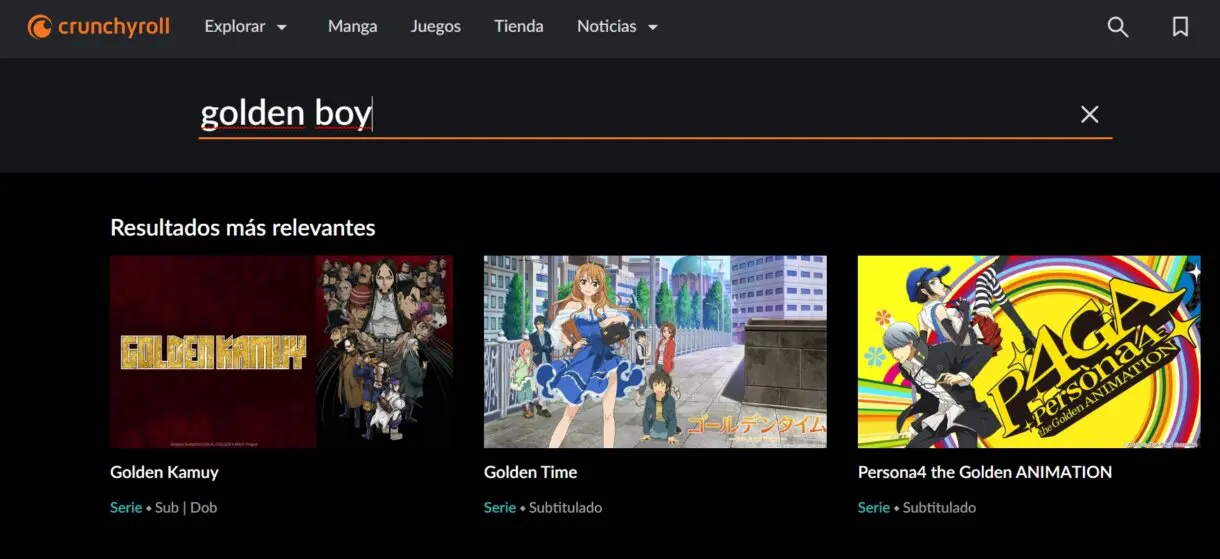Click the Sub | Dob text
The height and width of the screenshot is (559, 1220).
click(x=186, y=507)
